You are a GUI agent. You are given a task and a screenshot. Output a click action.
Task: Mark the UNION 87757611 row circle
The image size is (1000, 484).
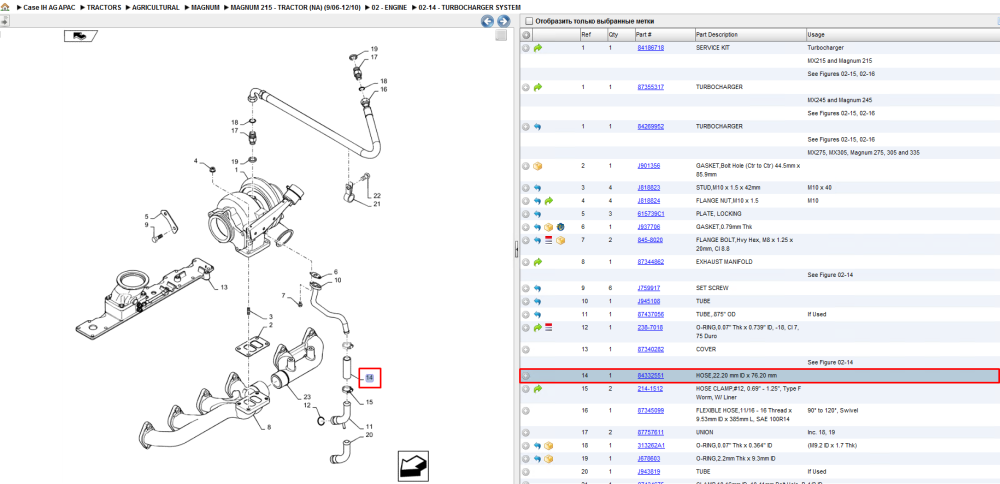[x=526, y=432]
